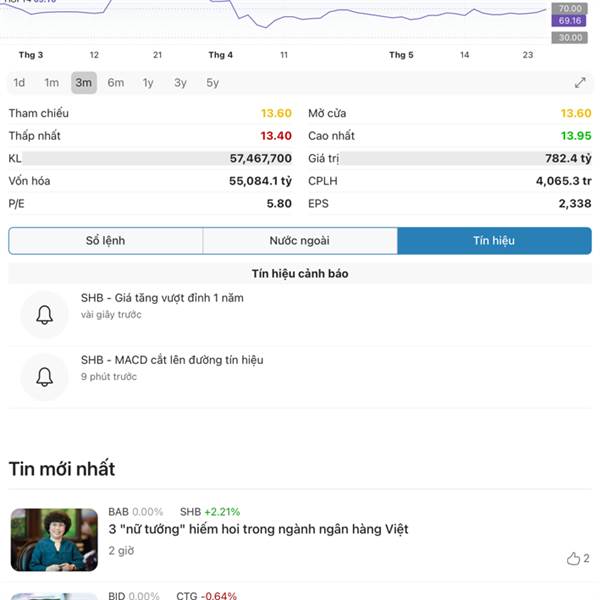This screenshot has height=600, width=600.
Task: Tap the Cao nhất value 13.95
Action: [x=576, y=136]
